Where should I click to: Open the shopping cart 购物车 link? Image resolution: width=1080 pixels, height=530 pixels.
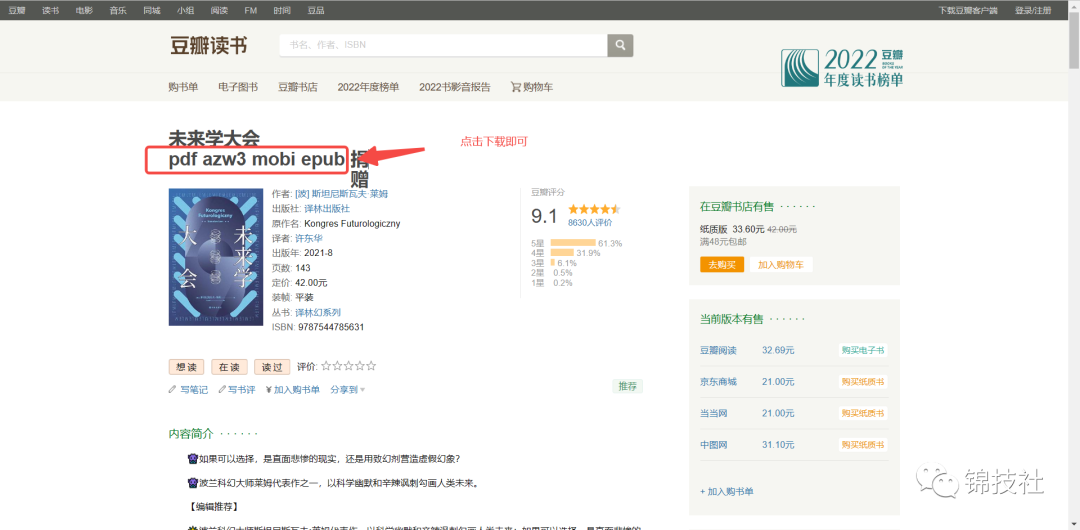532,87
